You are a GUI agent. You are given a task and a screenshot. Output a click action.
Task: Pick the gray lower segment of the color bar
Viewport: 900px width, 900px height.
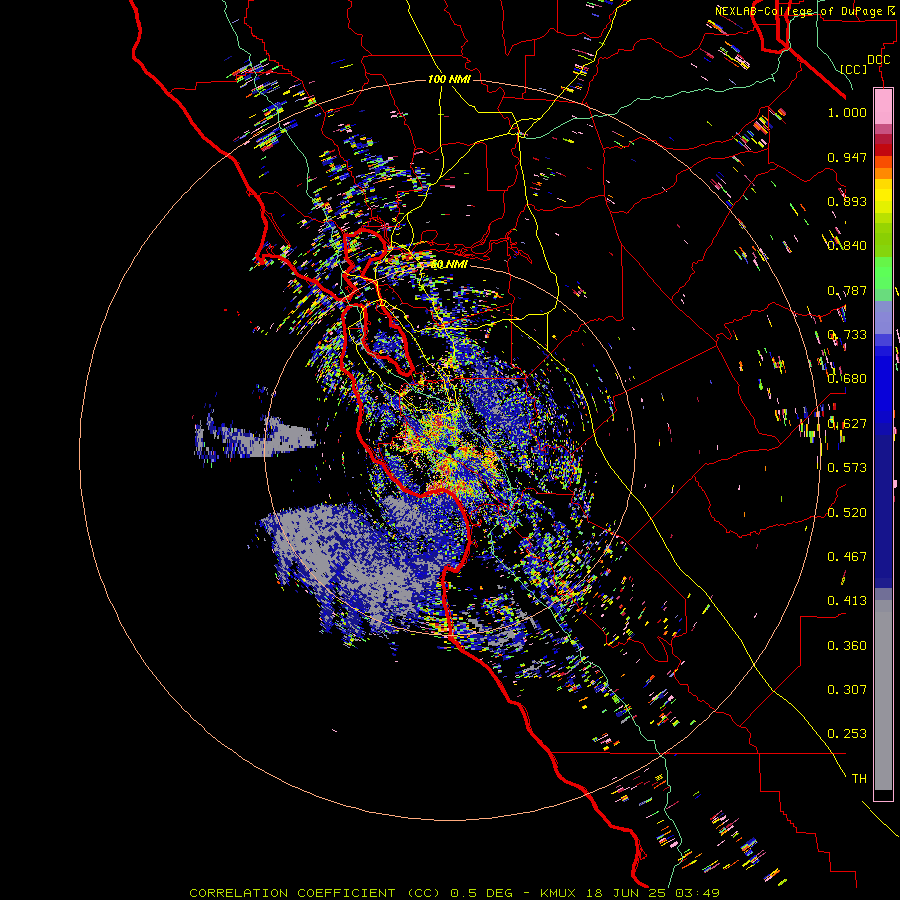point(883,695)
